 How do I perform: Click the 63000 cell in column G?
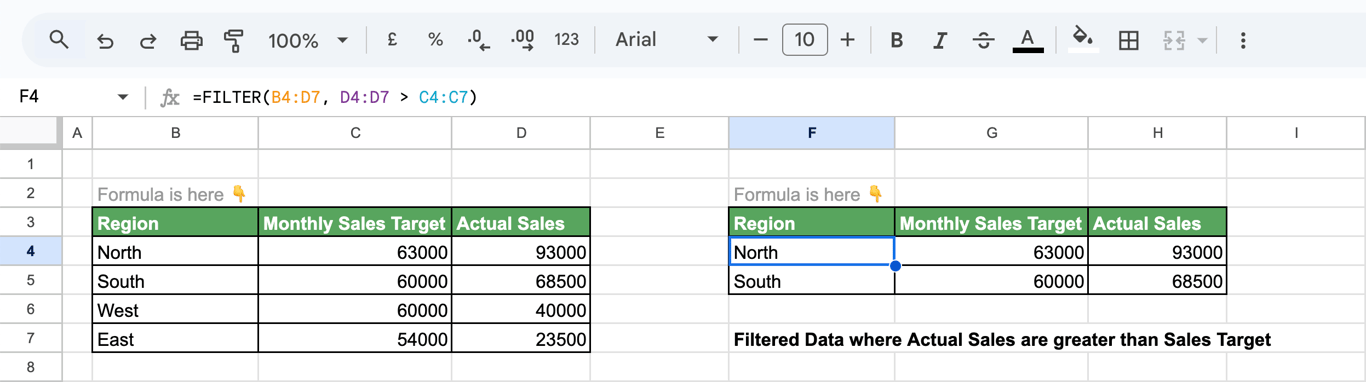(991, 252)
